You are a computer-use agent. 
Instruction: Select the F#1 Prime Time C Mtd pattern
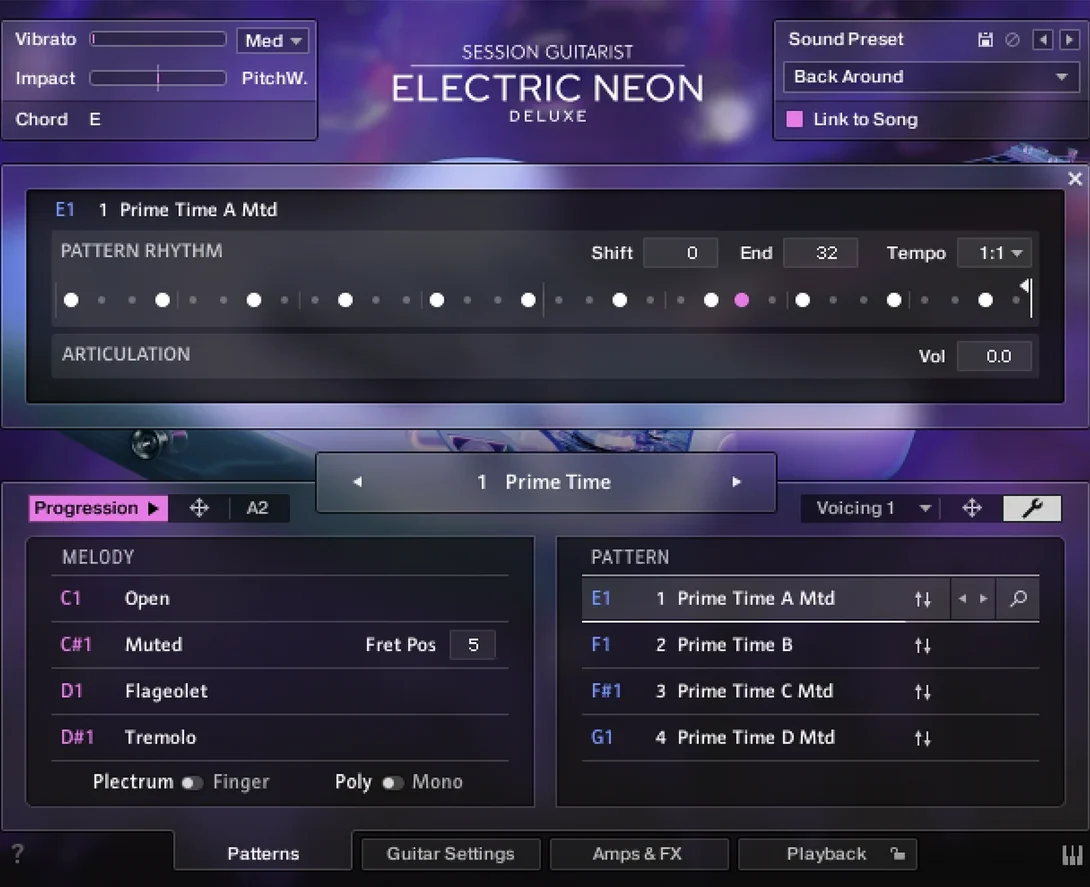811,691
